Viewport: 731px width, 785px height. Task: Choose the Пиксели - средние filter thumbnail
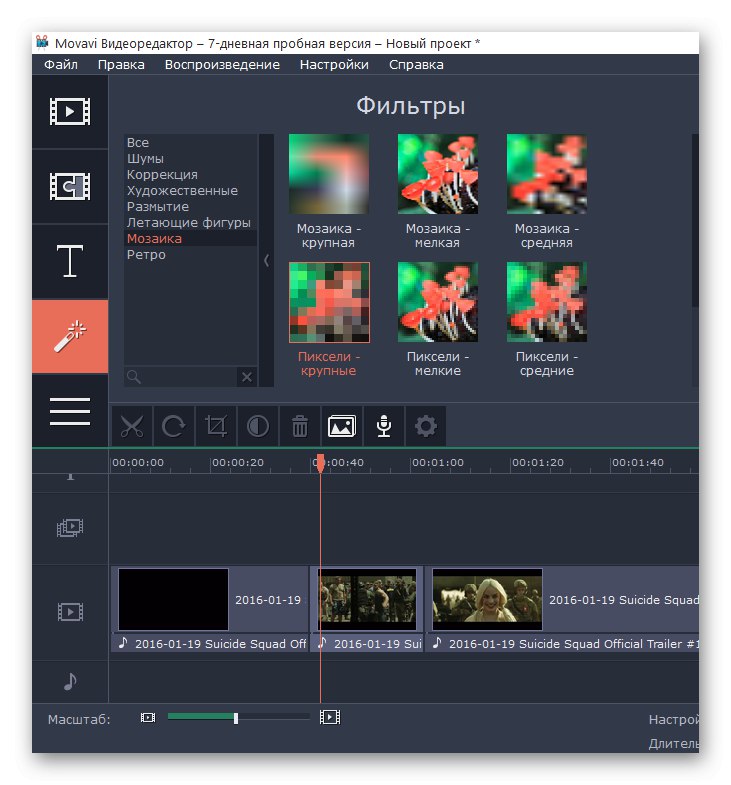coord(547,302)
